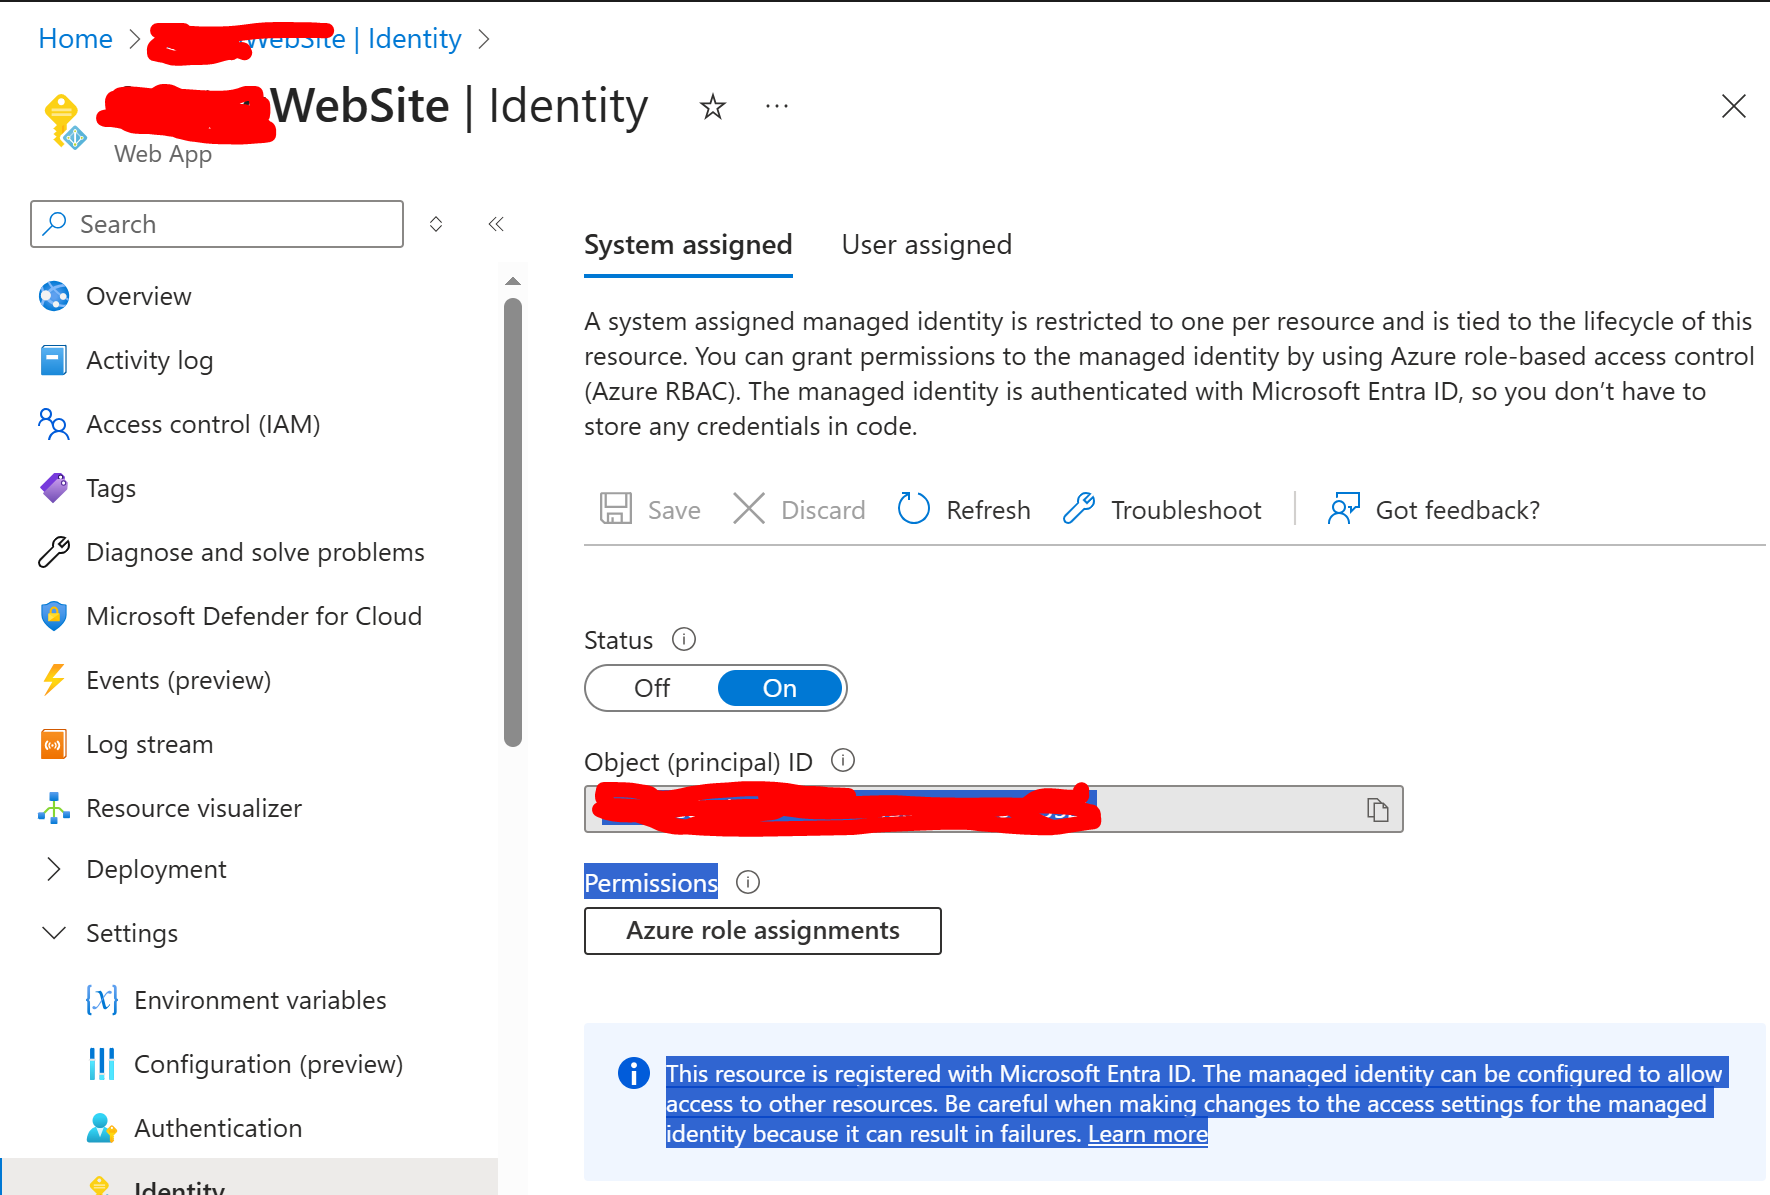The height and width of the screenshot is (1195, 1770).
Task: Open the Overview page icon in sidebar
Action: [53, 296]
